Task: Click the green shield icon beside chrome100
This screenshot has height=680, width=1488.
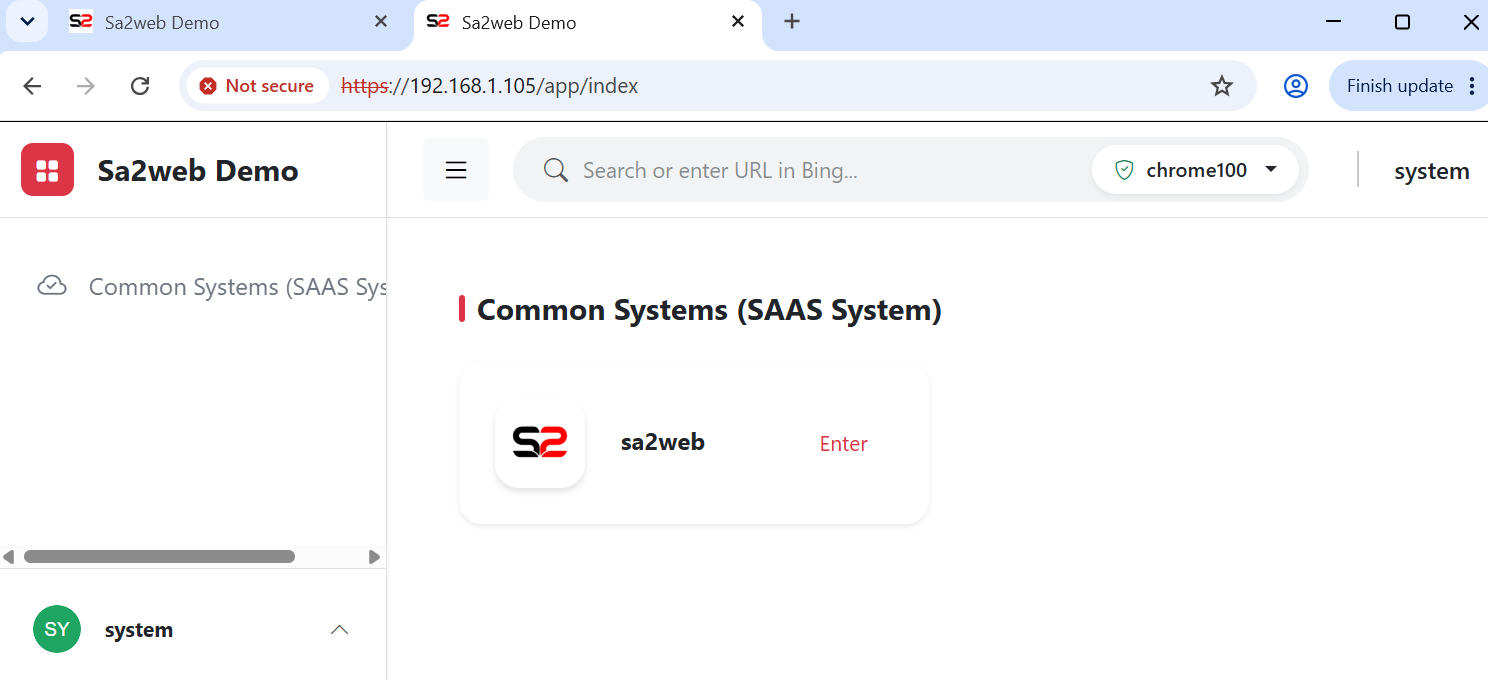Action: click(x=1124, y=170)
